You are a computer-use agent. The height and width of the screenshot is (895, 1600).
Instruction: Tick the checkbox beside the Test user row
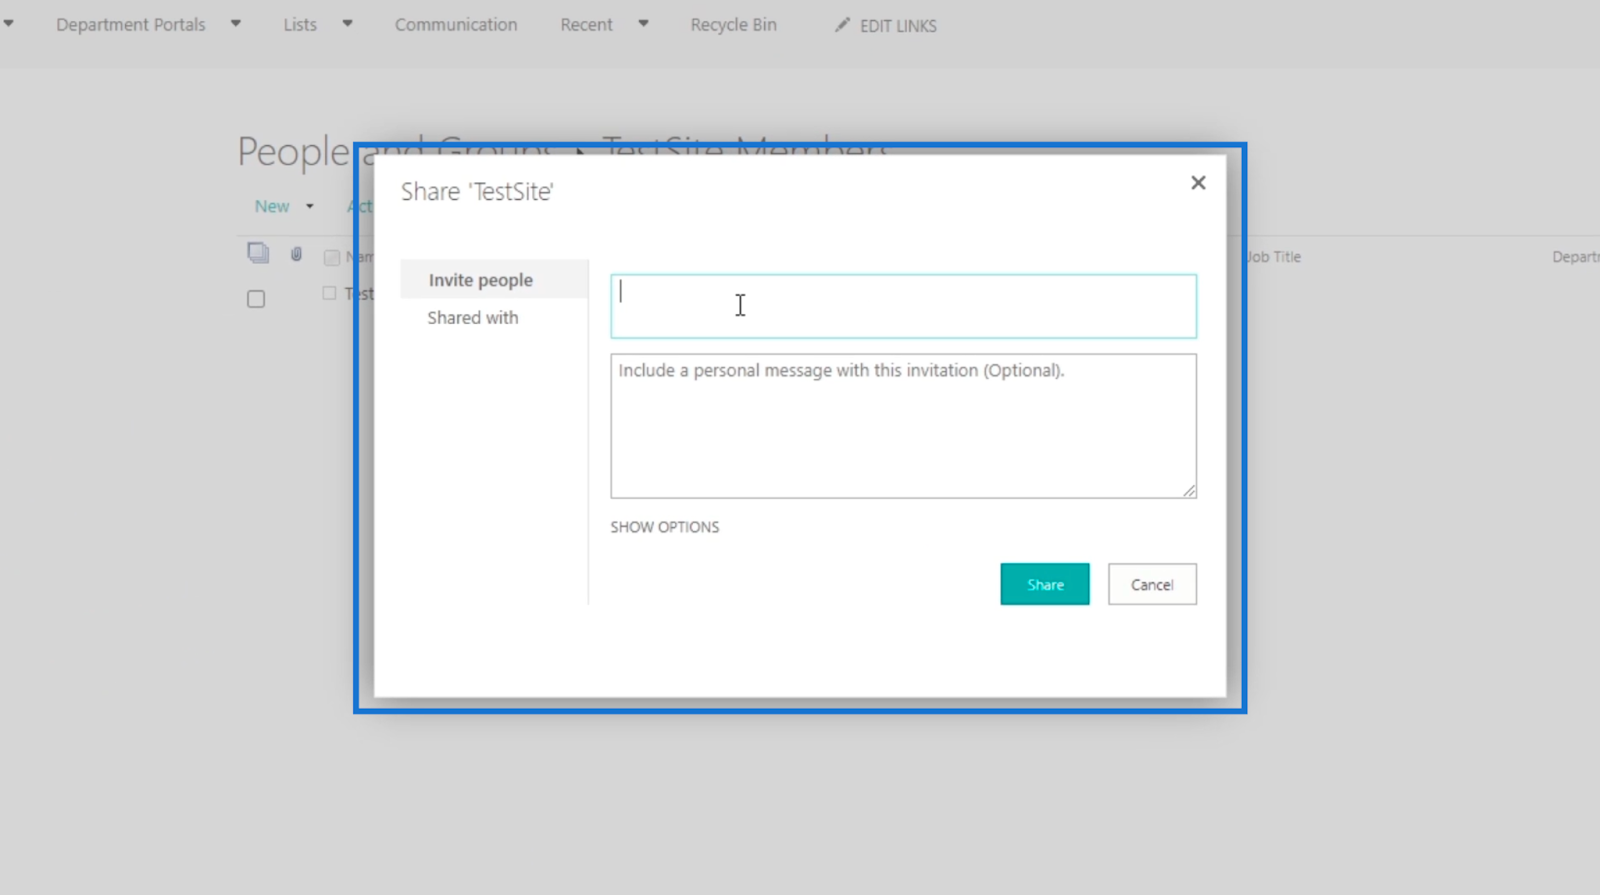[x=329, y=293]
